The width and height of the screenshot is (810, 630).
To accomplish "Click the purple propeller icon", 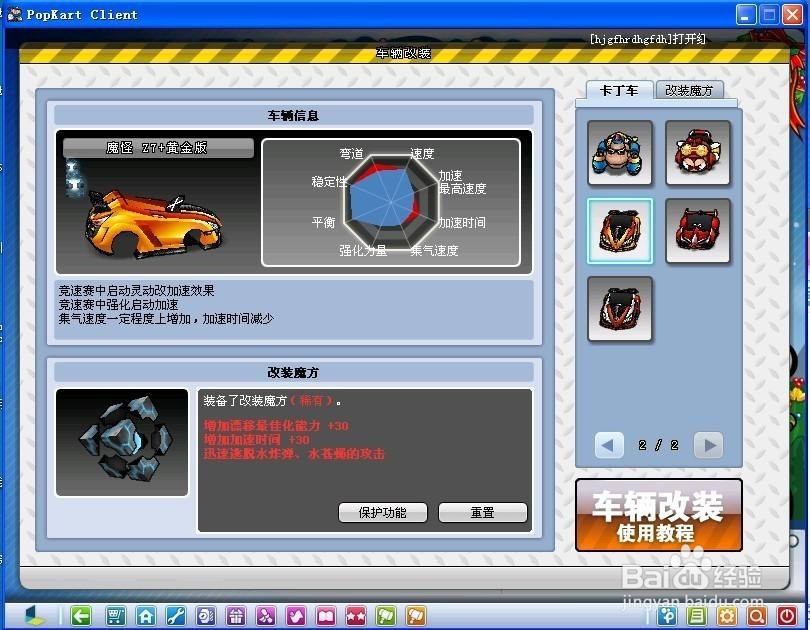I will coord(266,616).
